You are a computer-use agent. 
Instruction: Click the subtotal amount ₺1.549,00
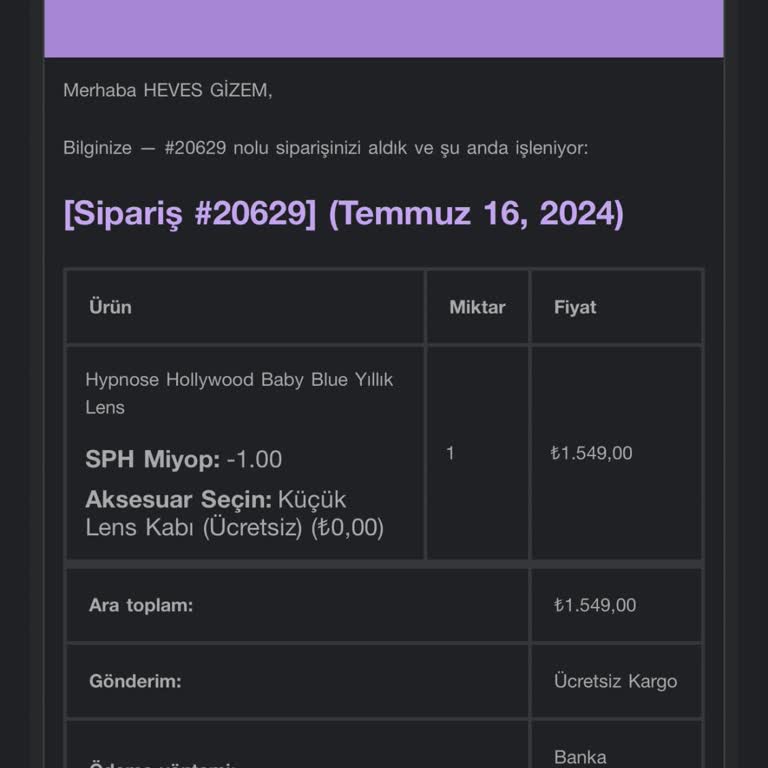[594, 605]
